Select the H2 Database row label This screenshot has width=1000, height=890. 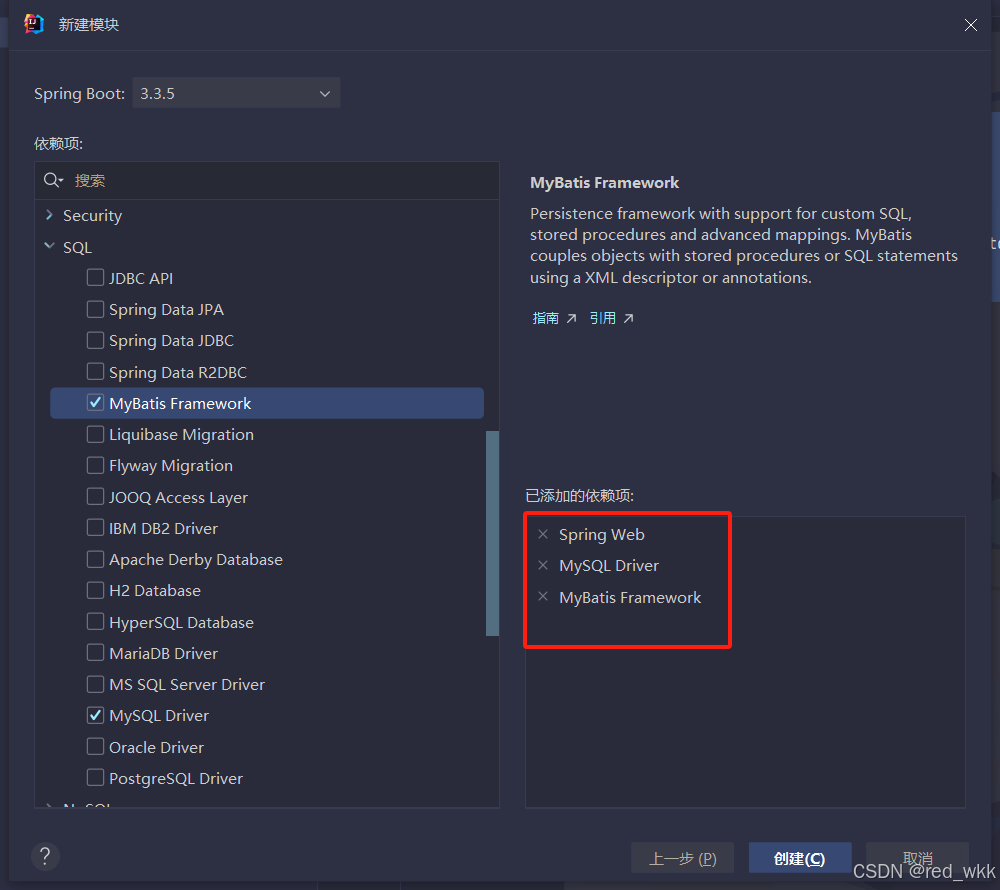[155, 591]
